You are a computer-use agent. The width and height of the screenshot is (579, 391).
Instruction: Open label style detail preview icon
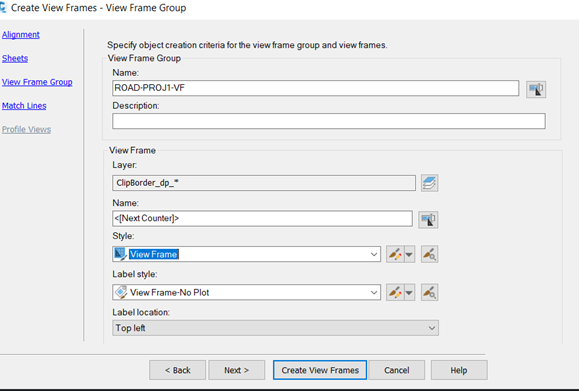click(429, 292)
